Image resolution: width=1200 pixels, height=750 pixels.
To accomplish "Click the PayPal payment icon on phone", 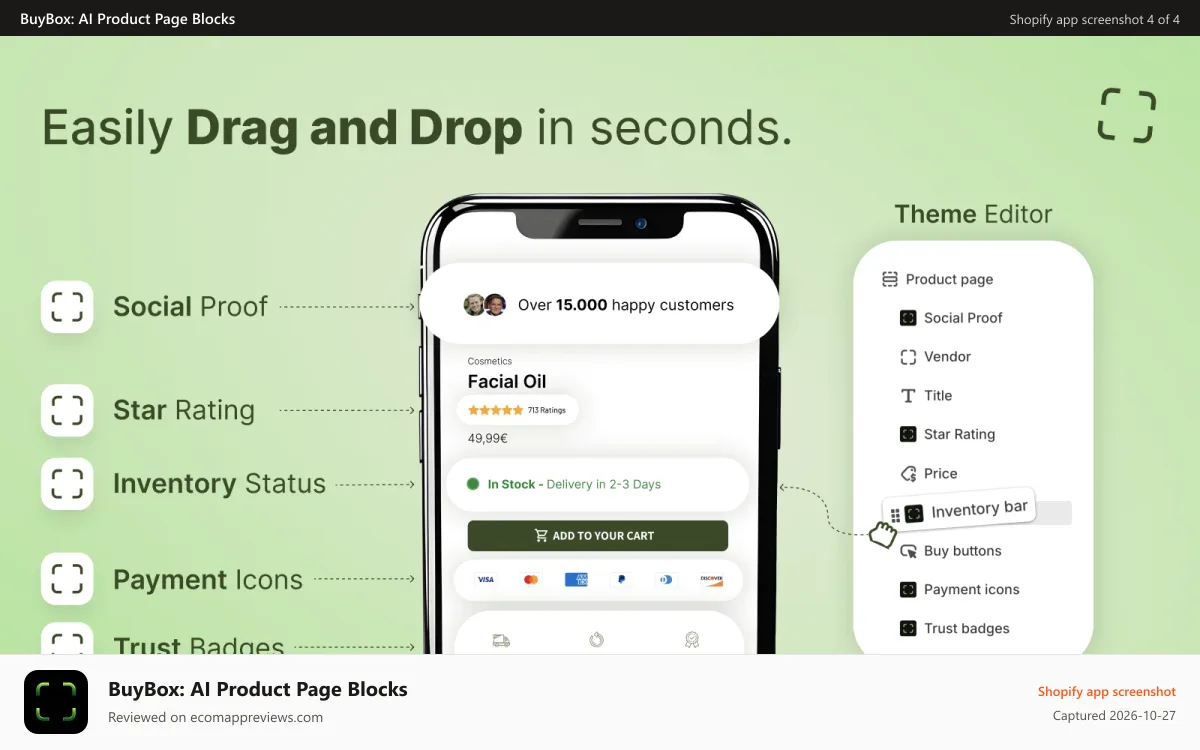I will 621,579.
